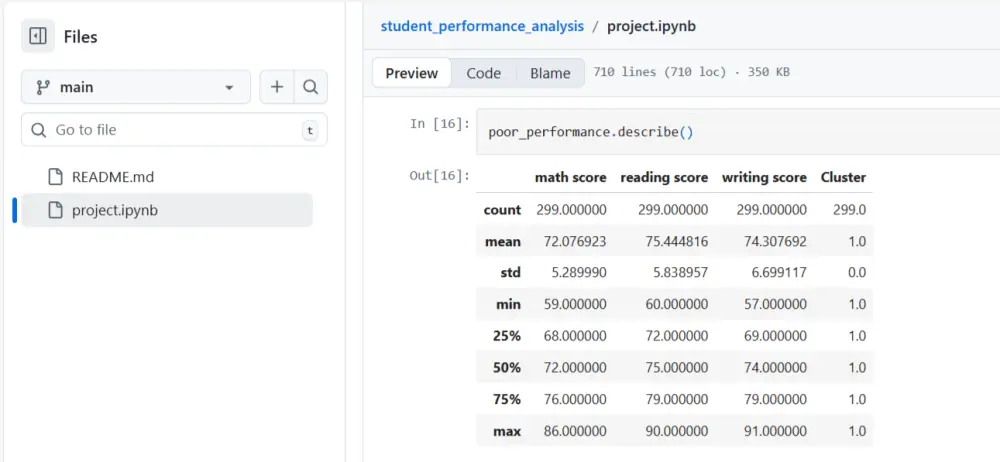Viewport: 1000px width, 462px height.
Task: Click the 50% row label
Action: (506, 368)
